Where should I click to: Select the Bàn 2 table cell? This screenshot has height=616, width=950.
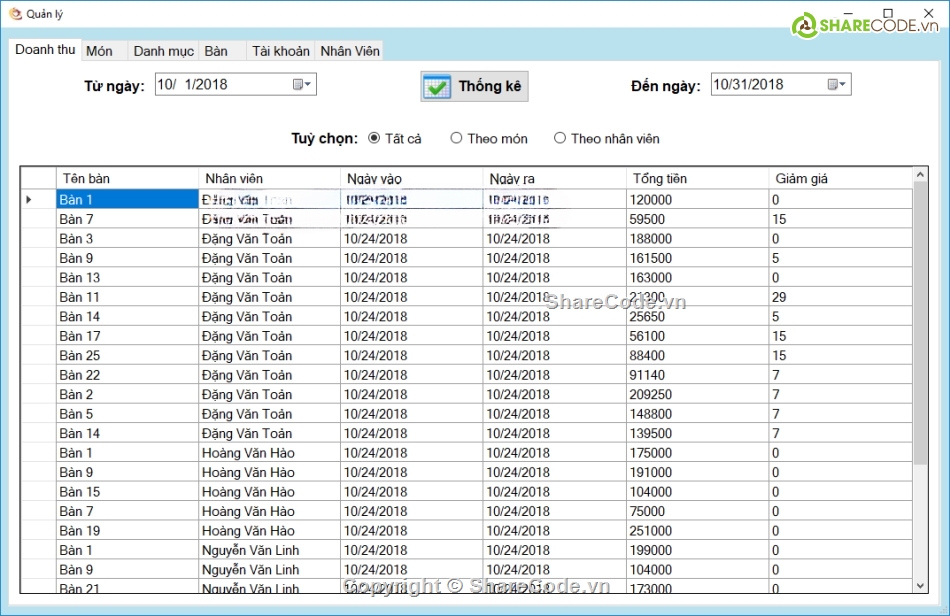click(127, 394)
